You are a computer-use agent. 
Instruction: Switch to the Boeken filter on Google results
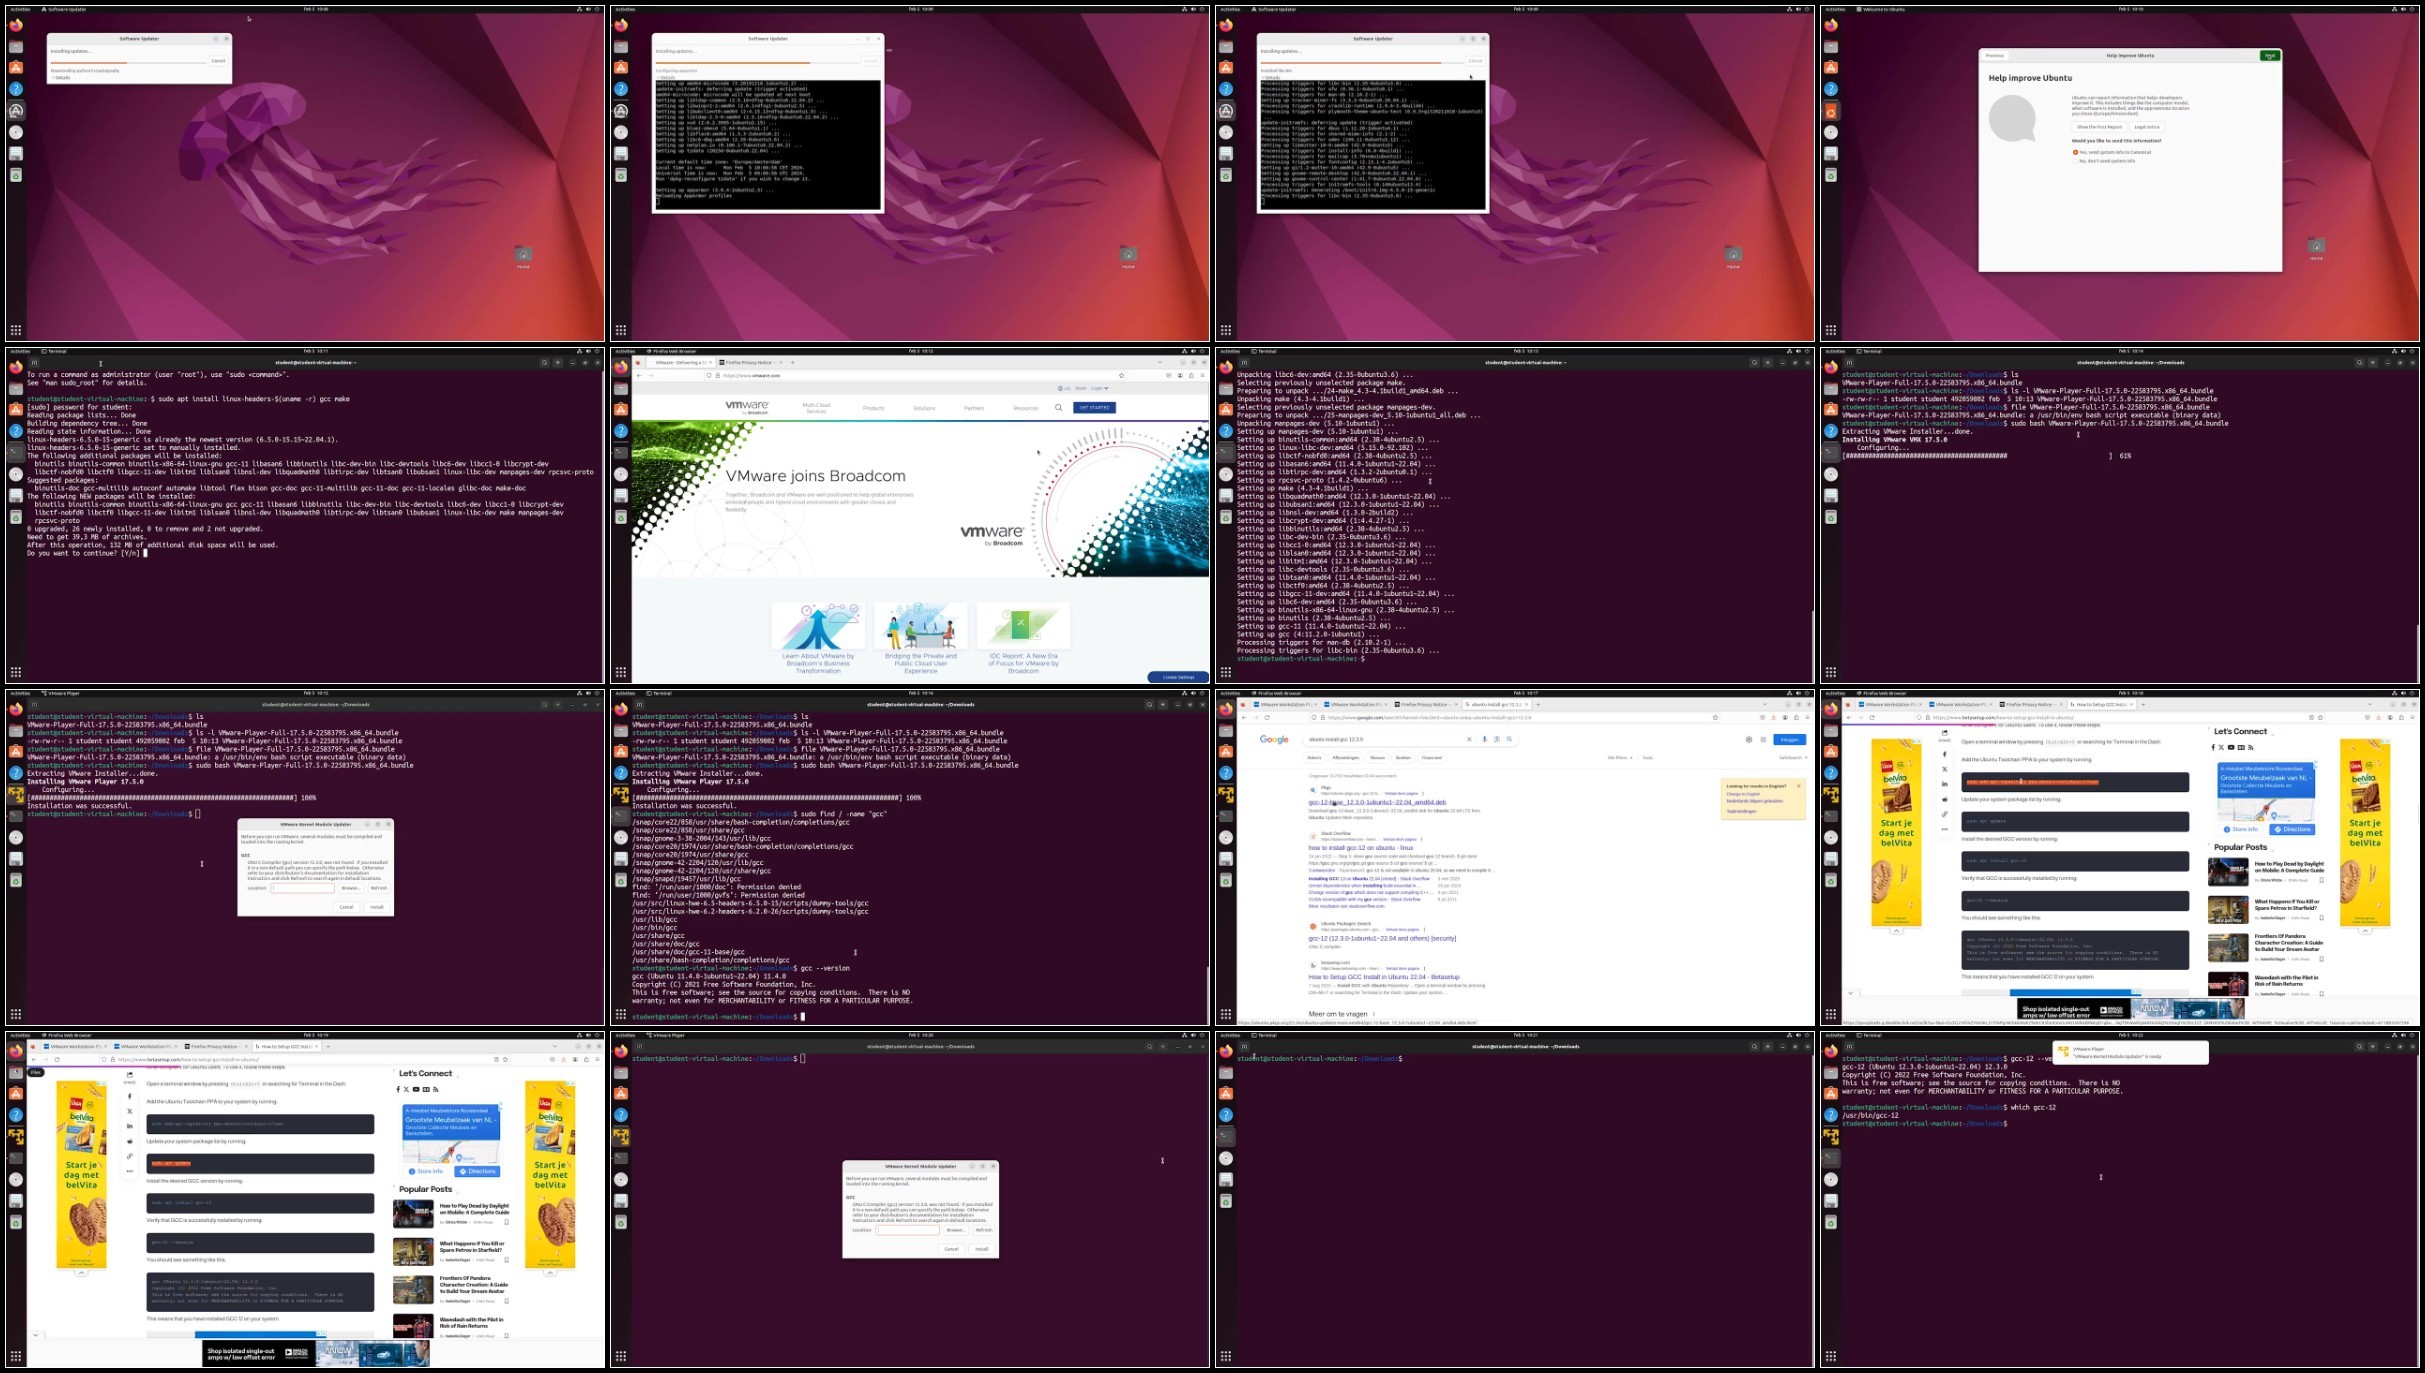(x=1403, y=757)
